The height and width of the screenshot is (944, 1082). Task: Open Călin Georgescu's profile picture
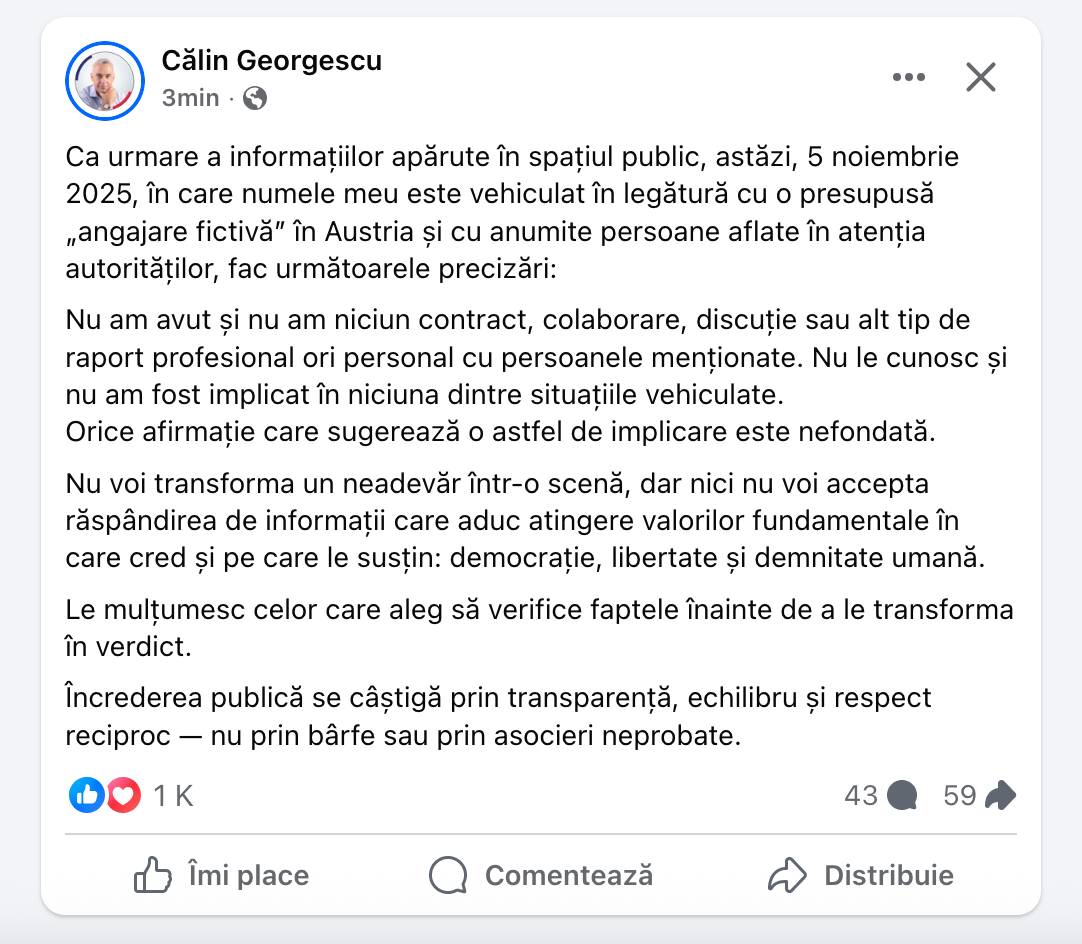coord(105,81)
